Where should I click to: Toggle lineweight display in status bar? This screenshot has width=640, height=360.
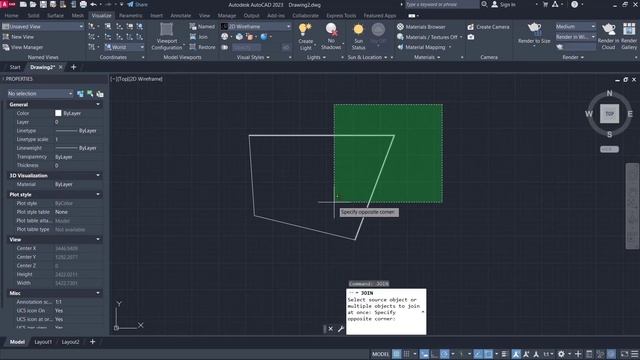[505, 354]
